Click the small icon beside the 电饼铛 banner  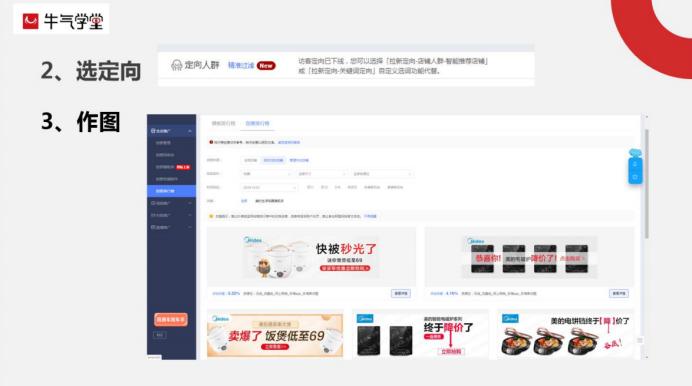(639, 340)
